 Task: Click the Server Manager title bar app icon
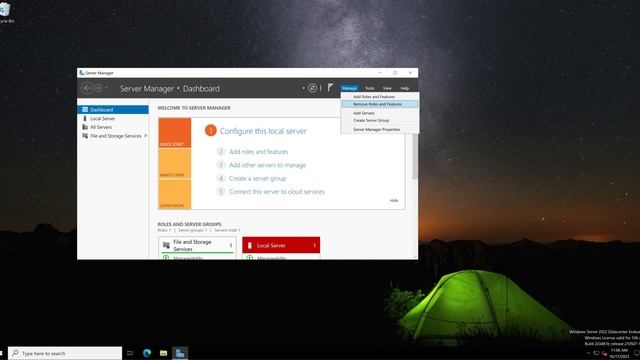tap(82, 73)
